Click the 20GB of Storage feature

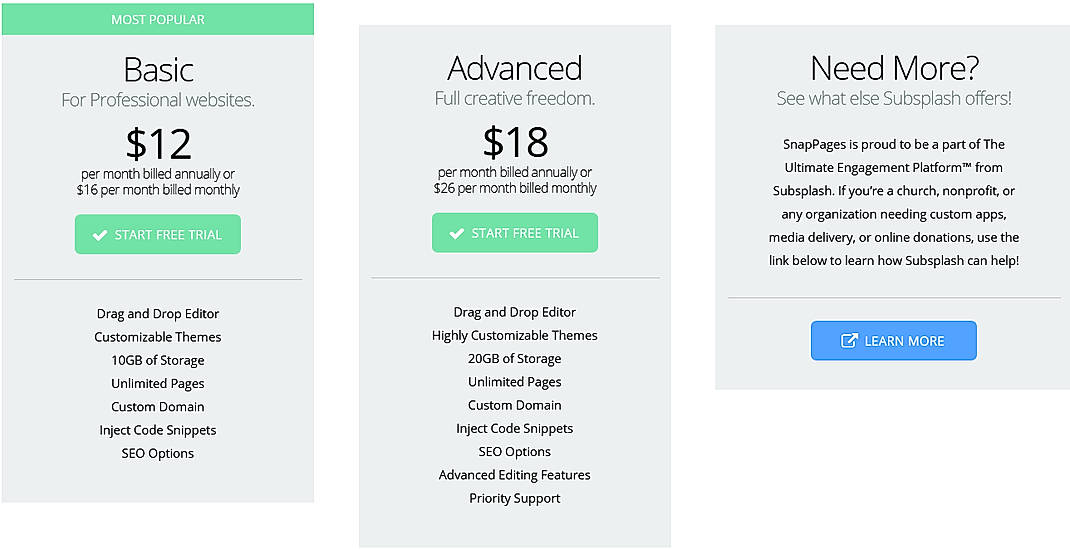tap(515, 358)
